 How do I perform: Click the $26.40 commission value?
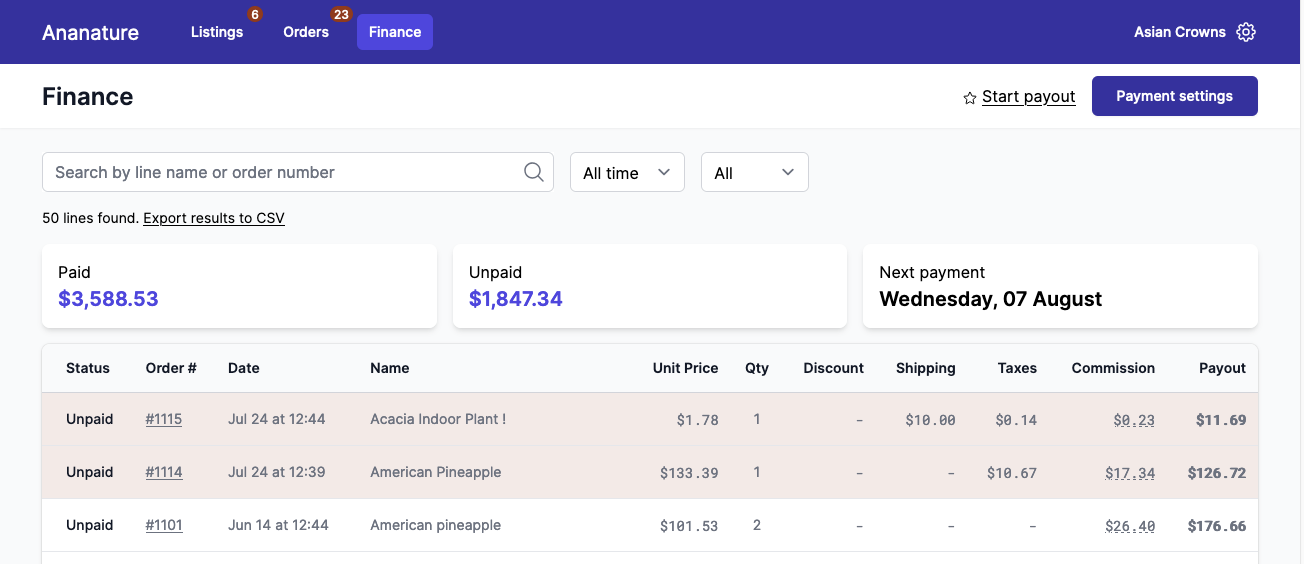(1130, 526)
